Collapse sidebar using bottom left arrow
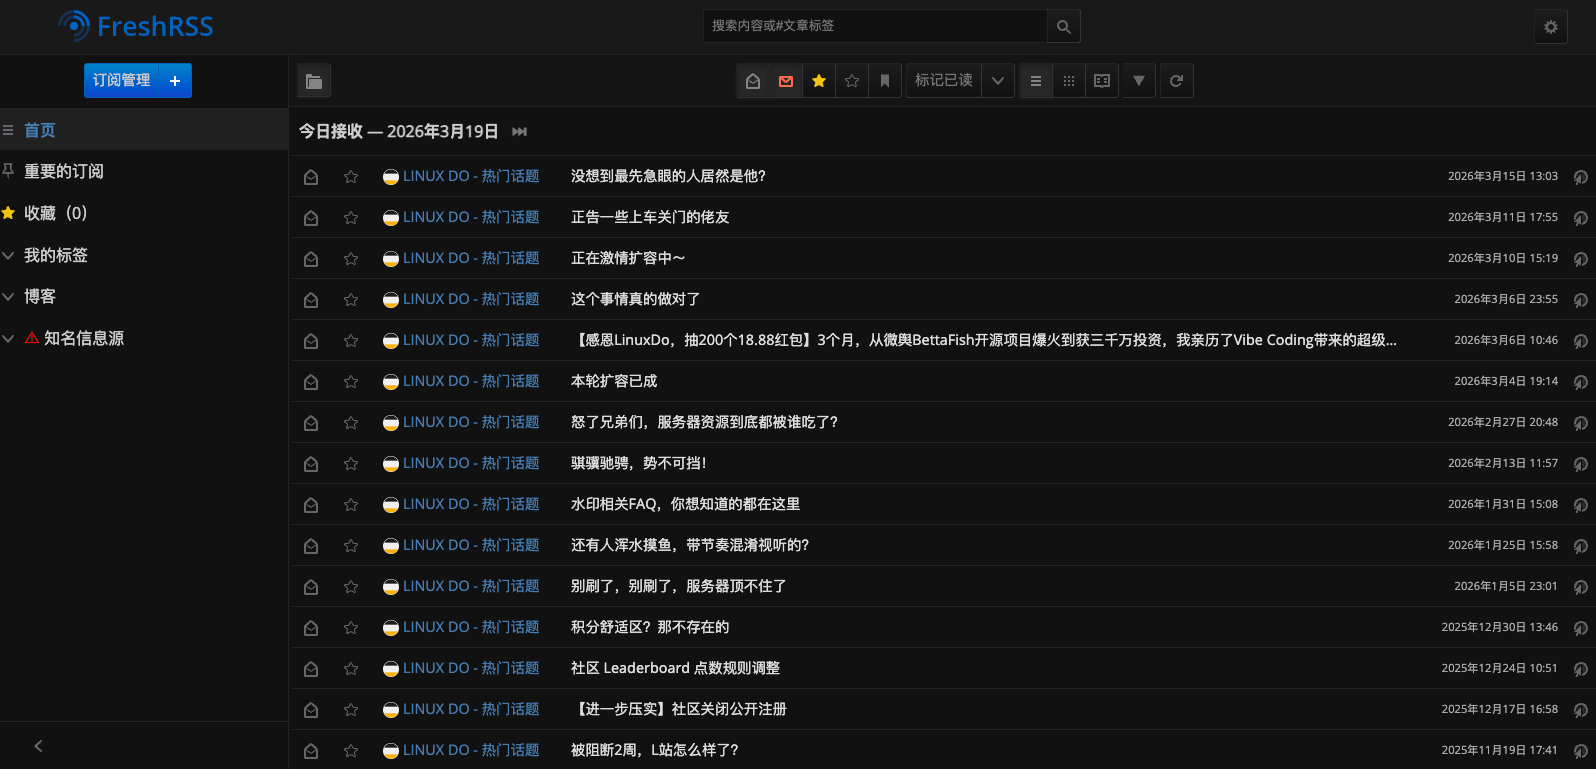Viewport: 1596px width, 769px height. point(38,746)
